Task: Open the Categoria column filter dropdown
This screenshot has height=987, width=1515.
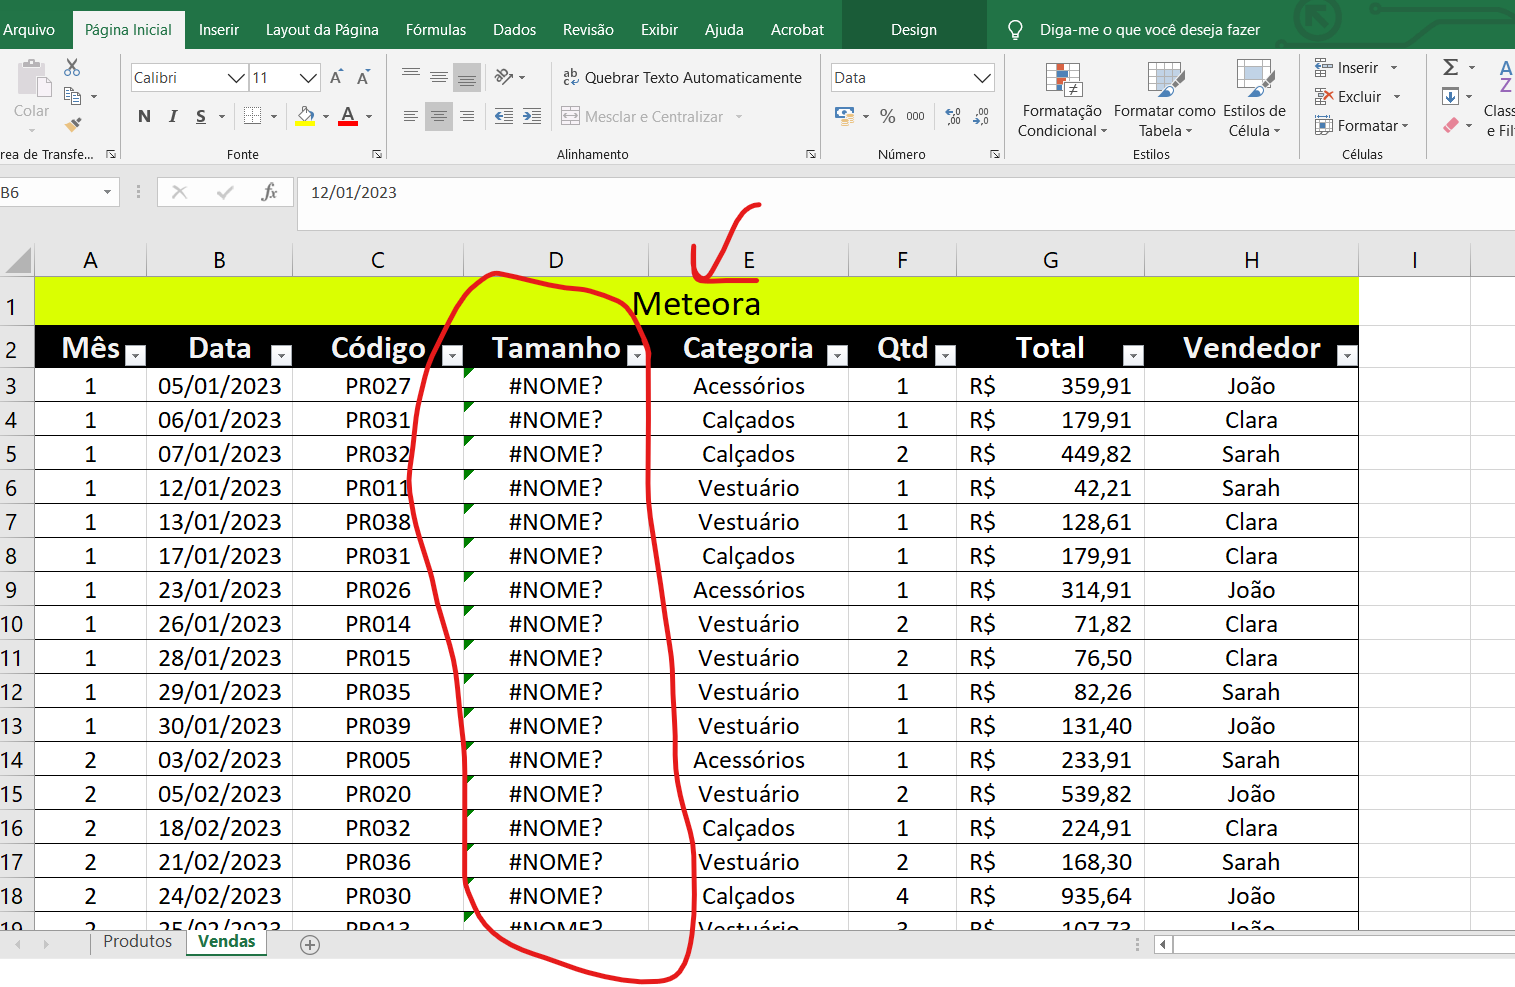Action: coord(838,355)
